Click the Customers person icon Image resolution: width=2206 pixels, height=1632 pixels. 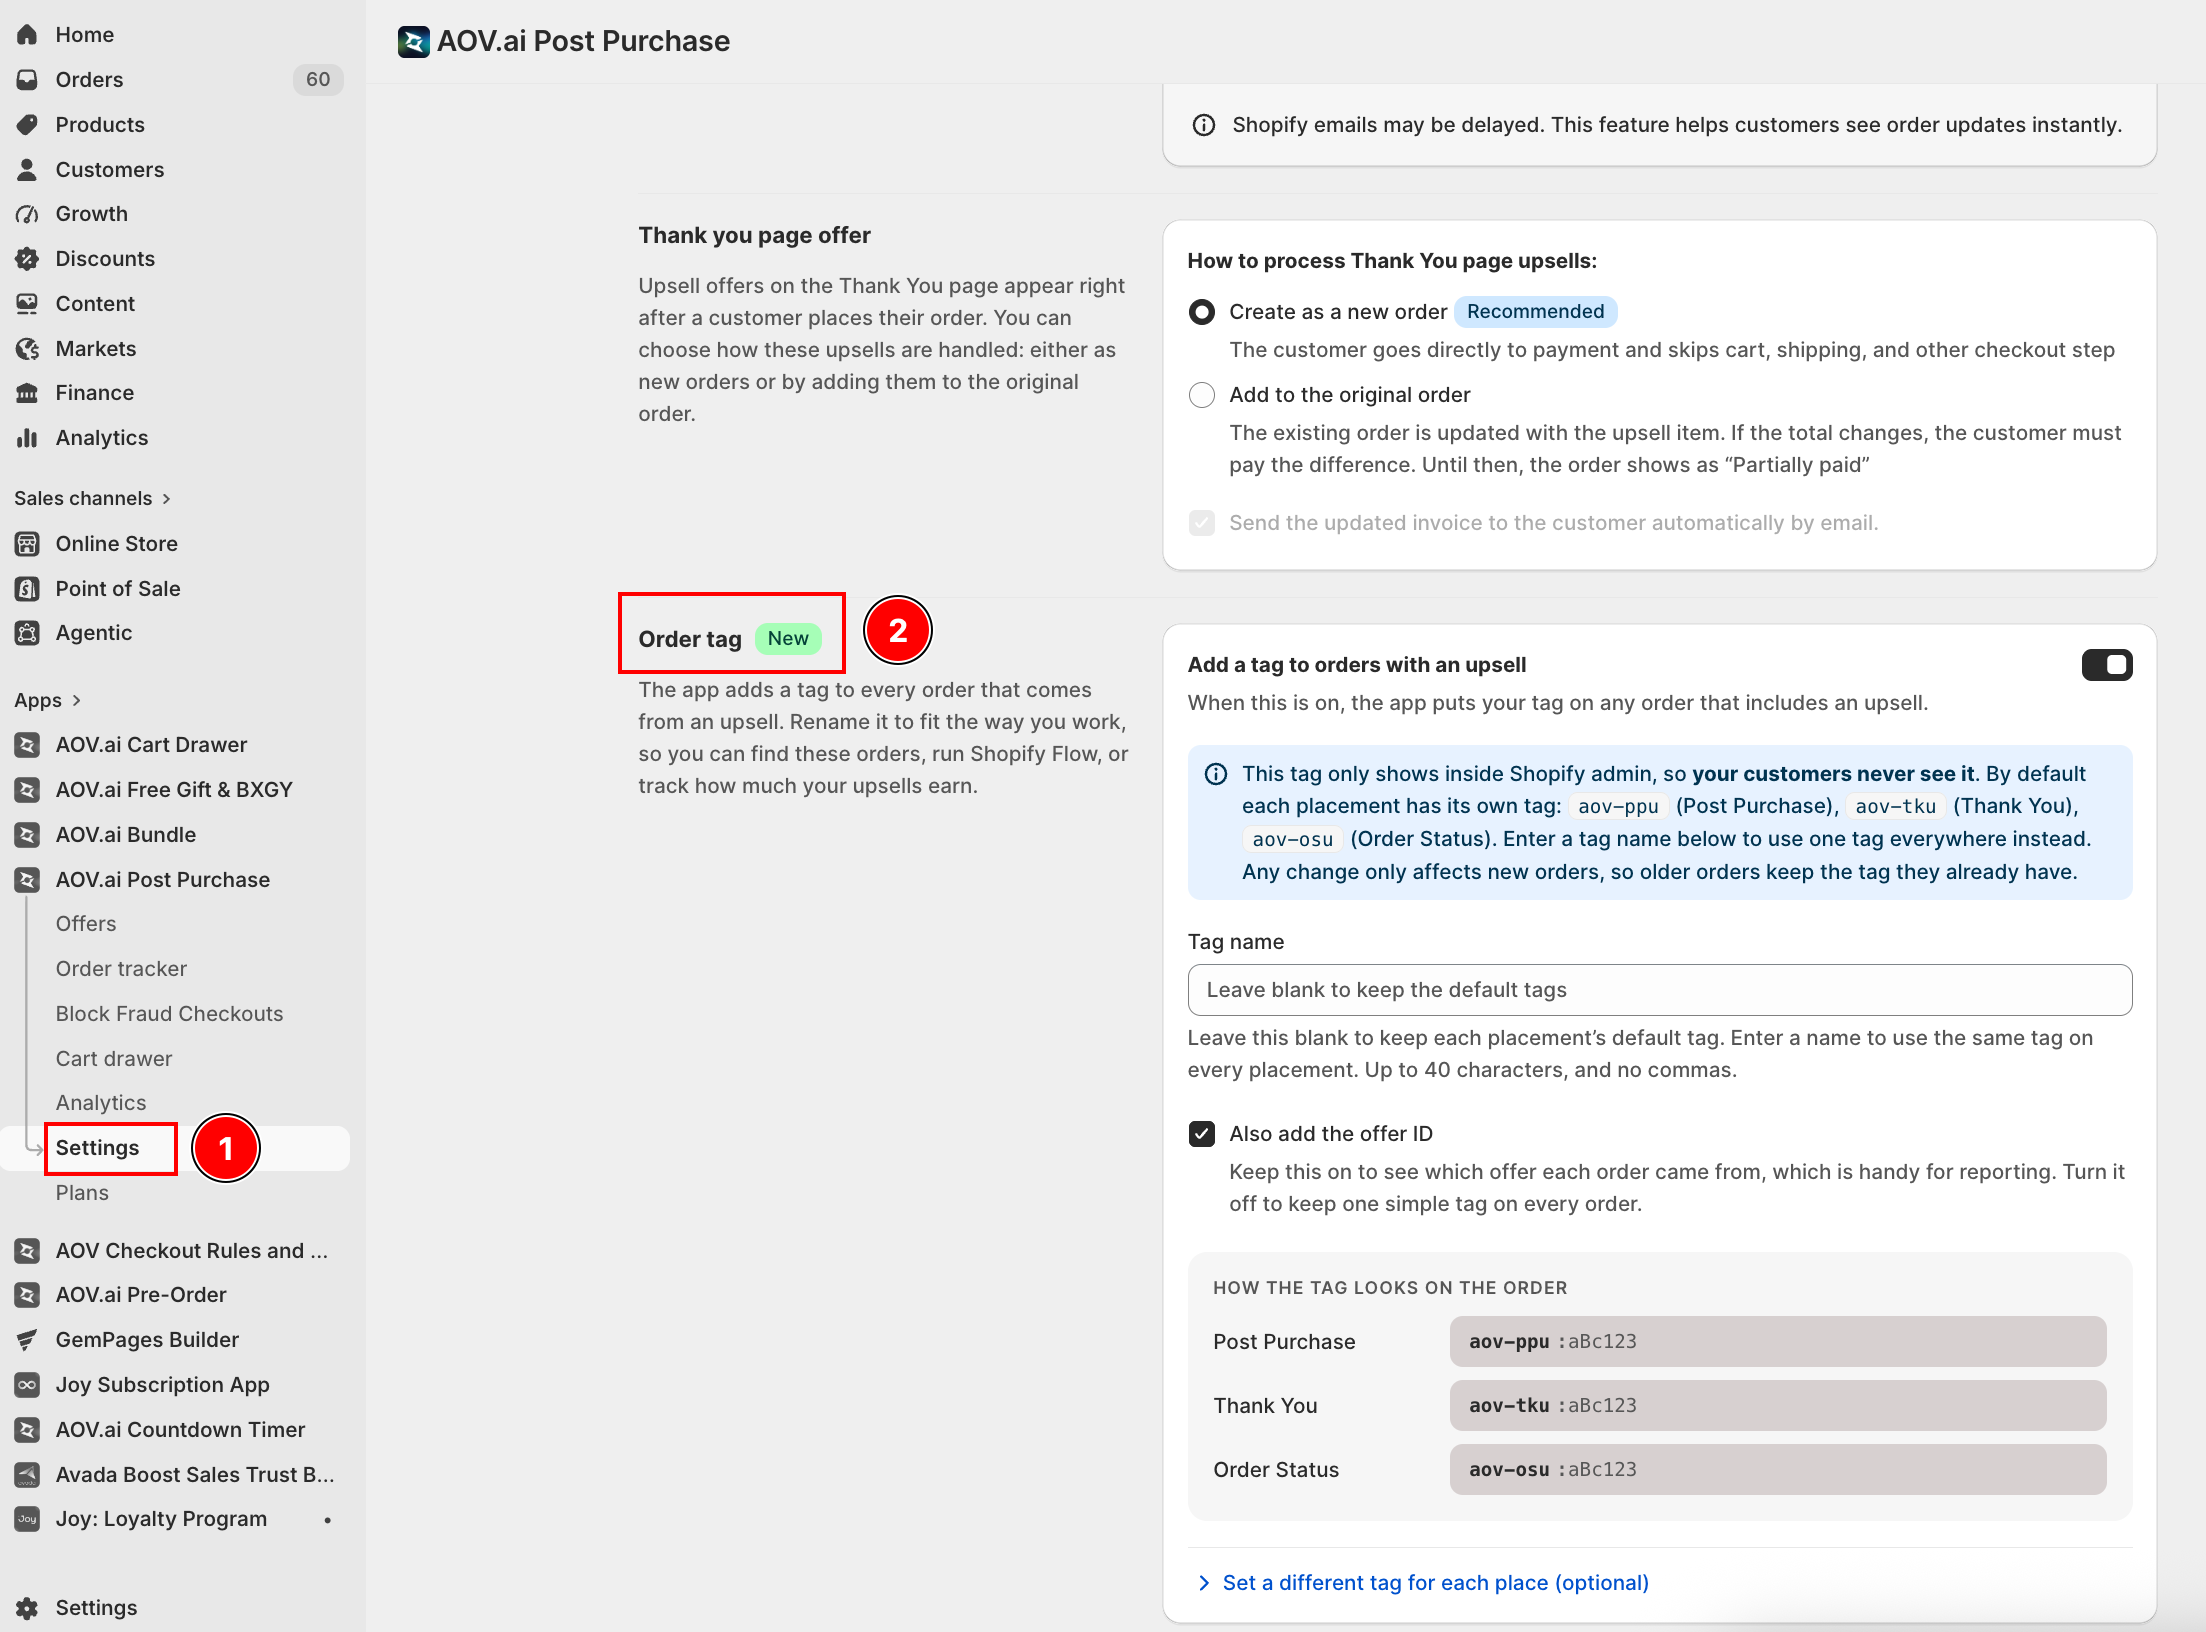(x=27, y=170)
